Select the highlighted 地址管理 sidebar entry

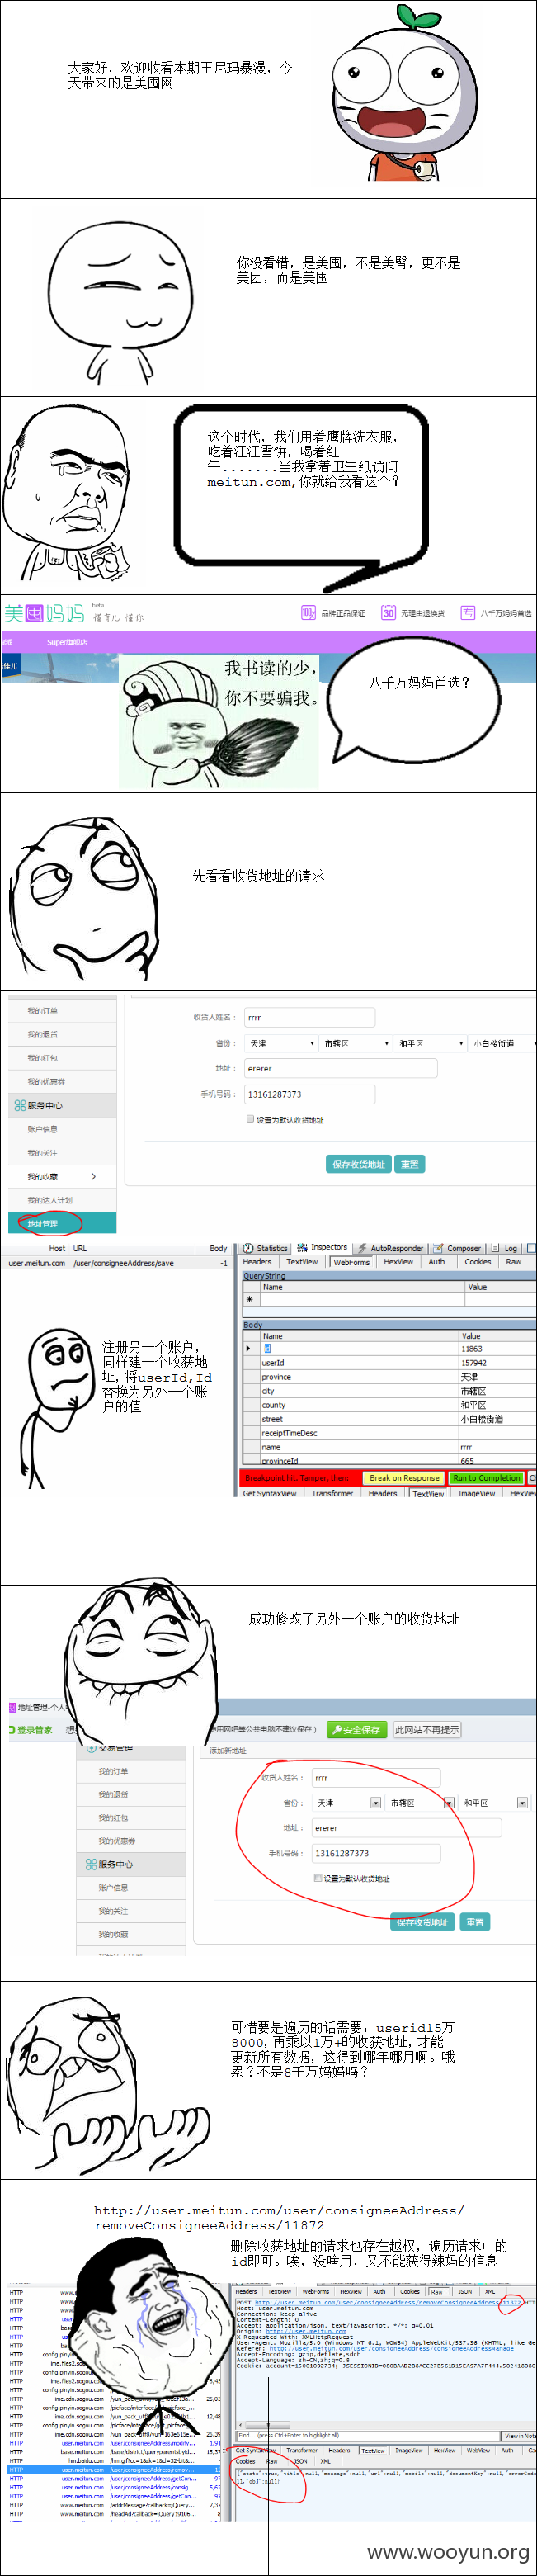click(x=62, y=1223)
